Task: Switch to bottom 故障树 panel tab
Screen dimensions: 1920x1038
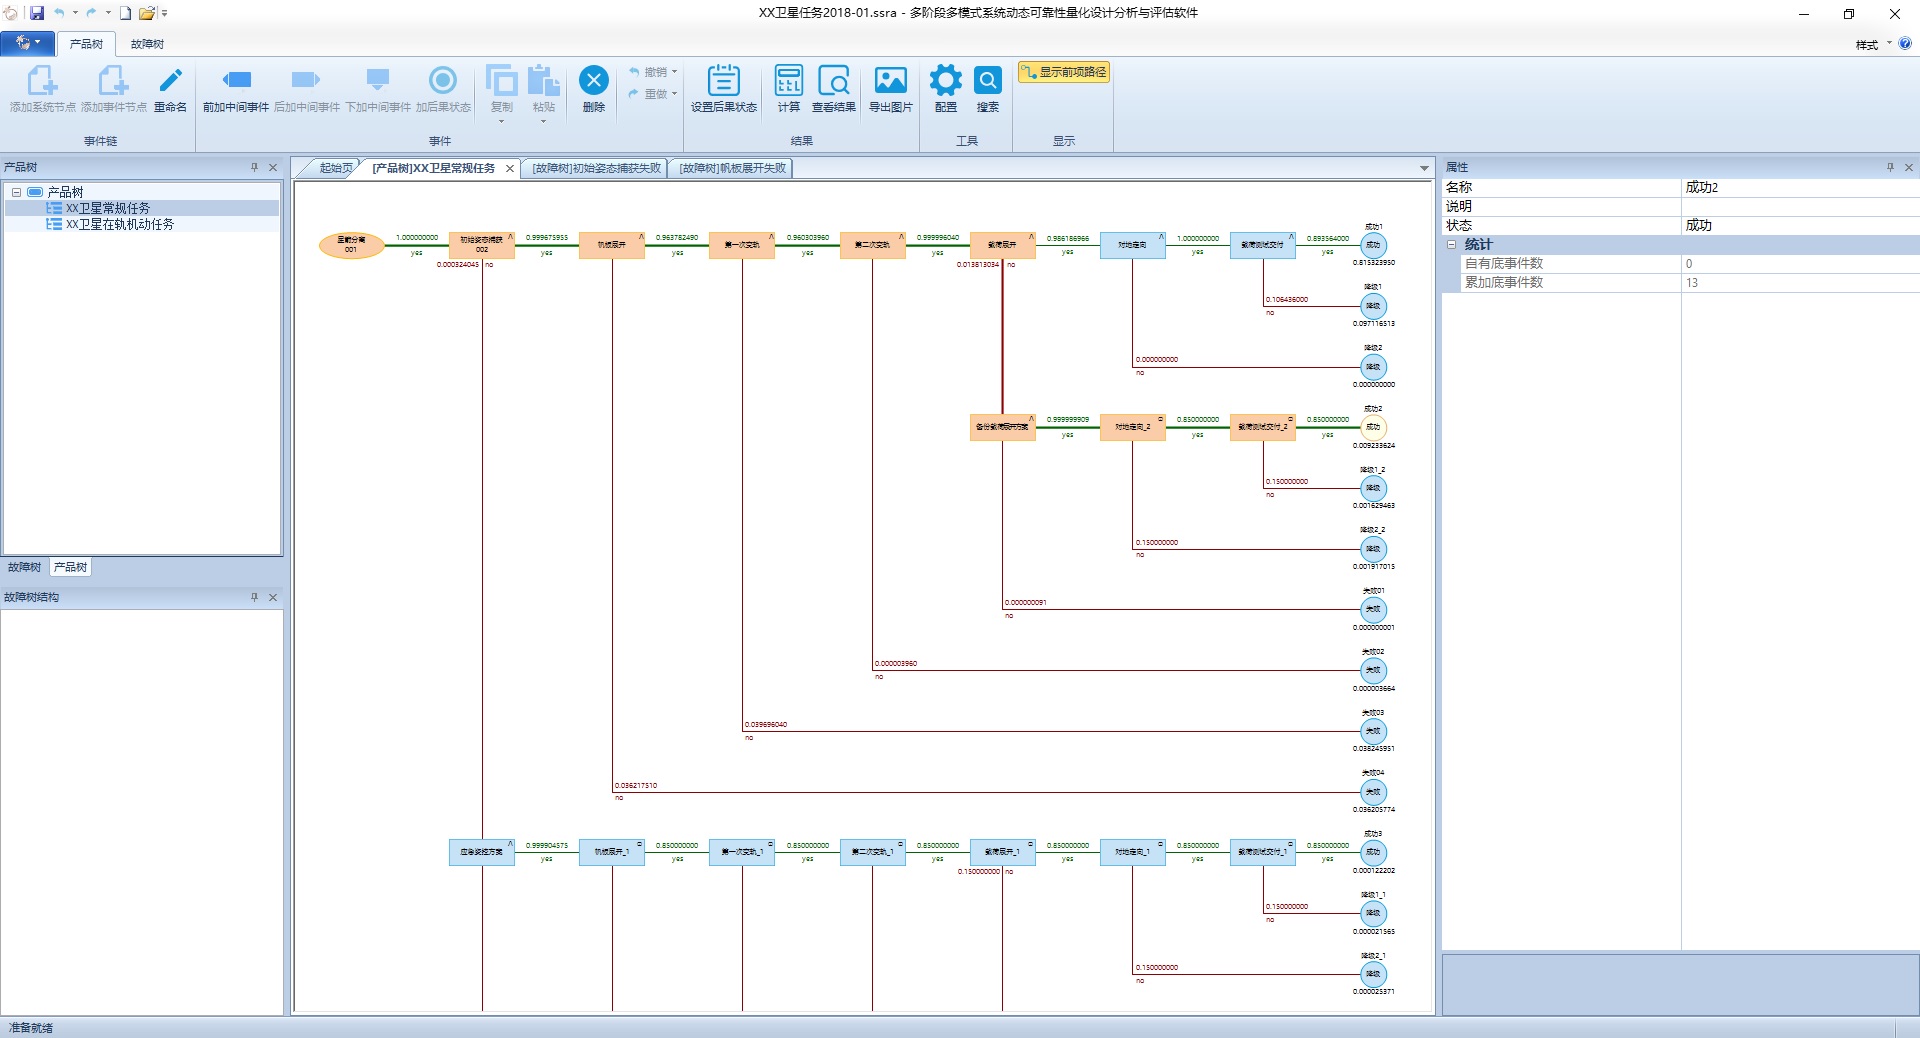Action: pos(24,567)
